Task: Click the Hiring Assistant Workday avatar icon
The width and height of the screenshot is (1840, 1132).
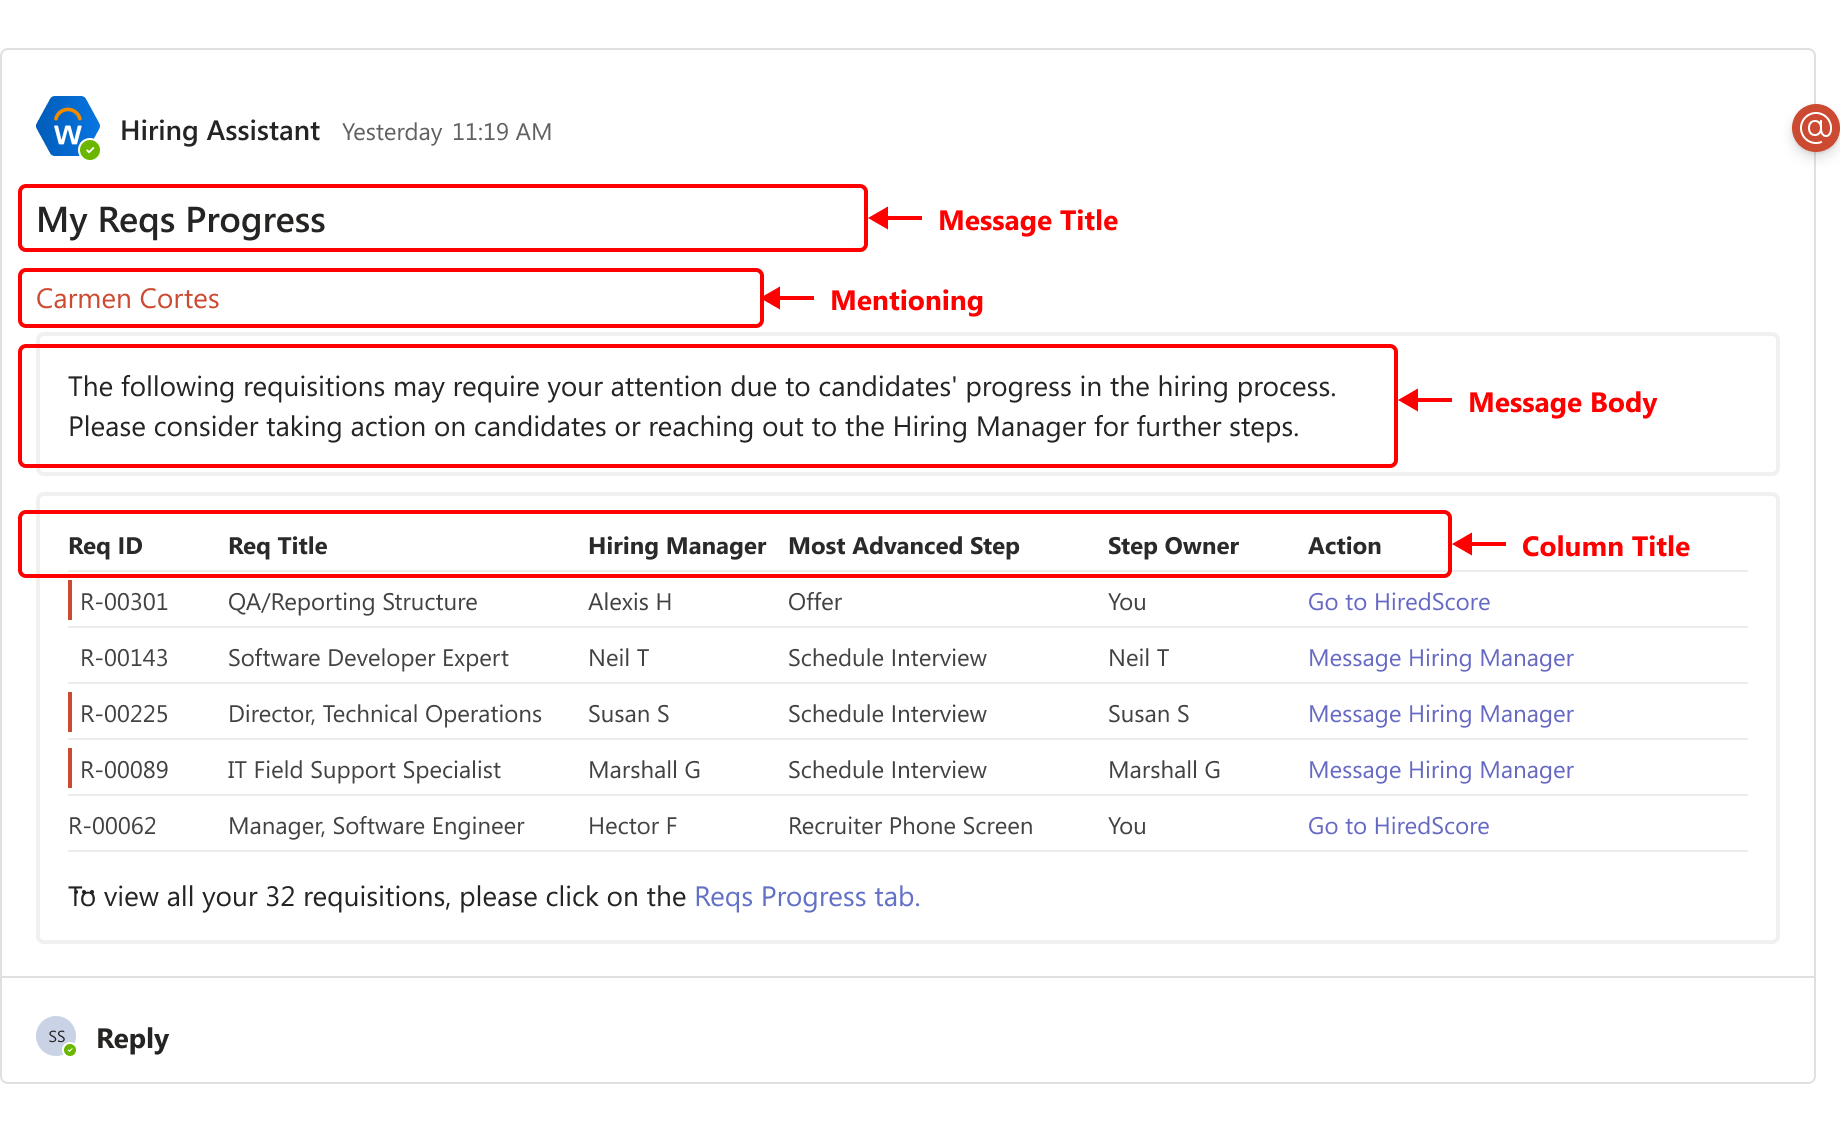Action: point(67,128)
